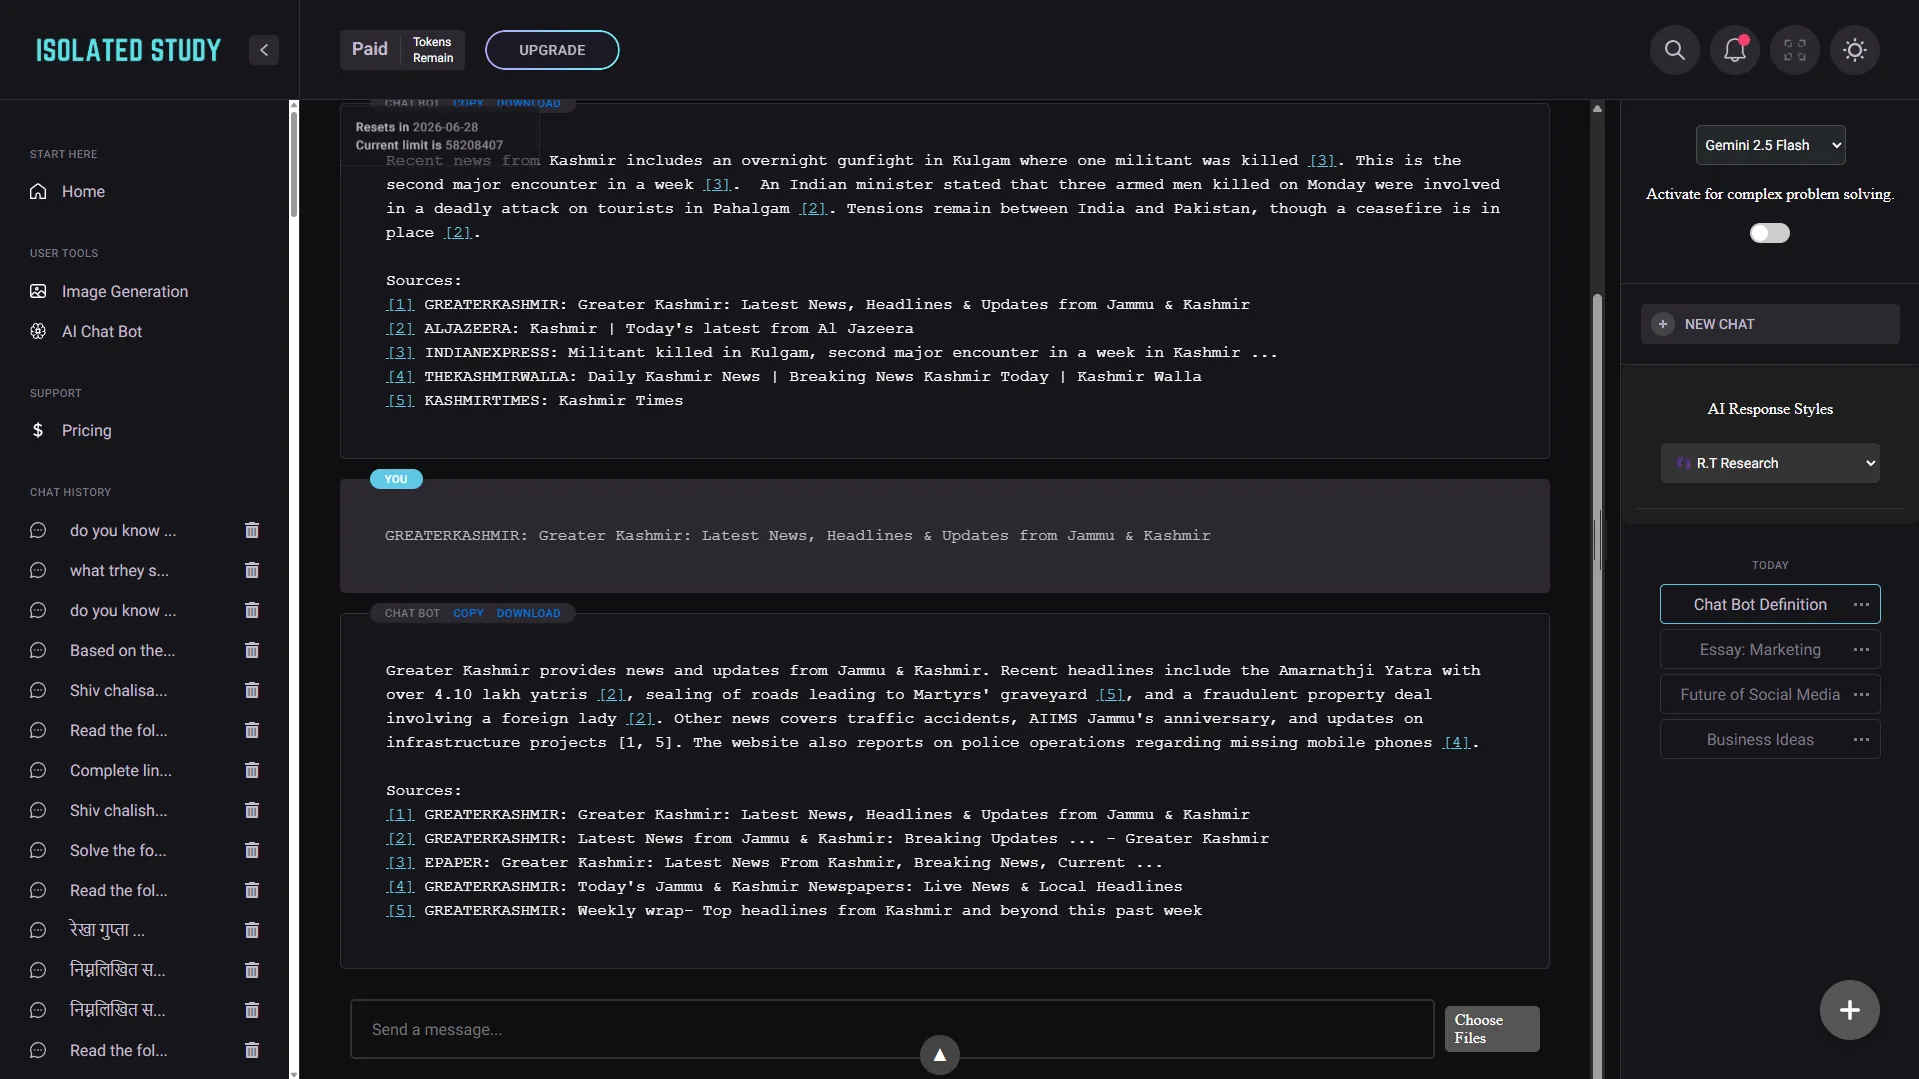This screenshot has width=1919, height=1079.
Task: Open source link [5] KASHMIRTIMES
Action: [400, 400]
